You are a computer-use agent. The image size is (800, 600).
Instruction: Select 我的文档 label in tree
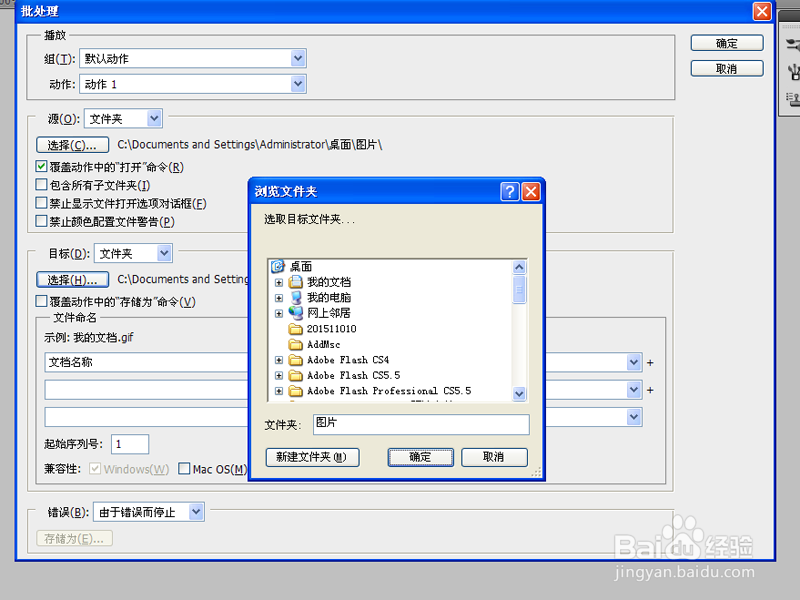[x=329, y=282]
